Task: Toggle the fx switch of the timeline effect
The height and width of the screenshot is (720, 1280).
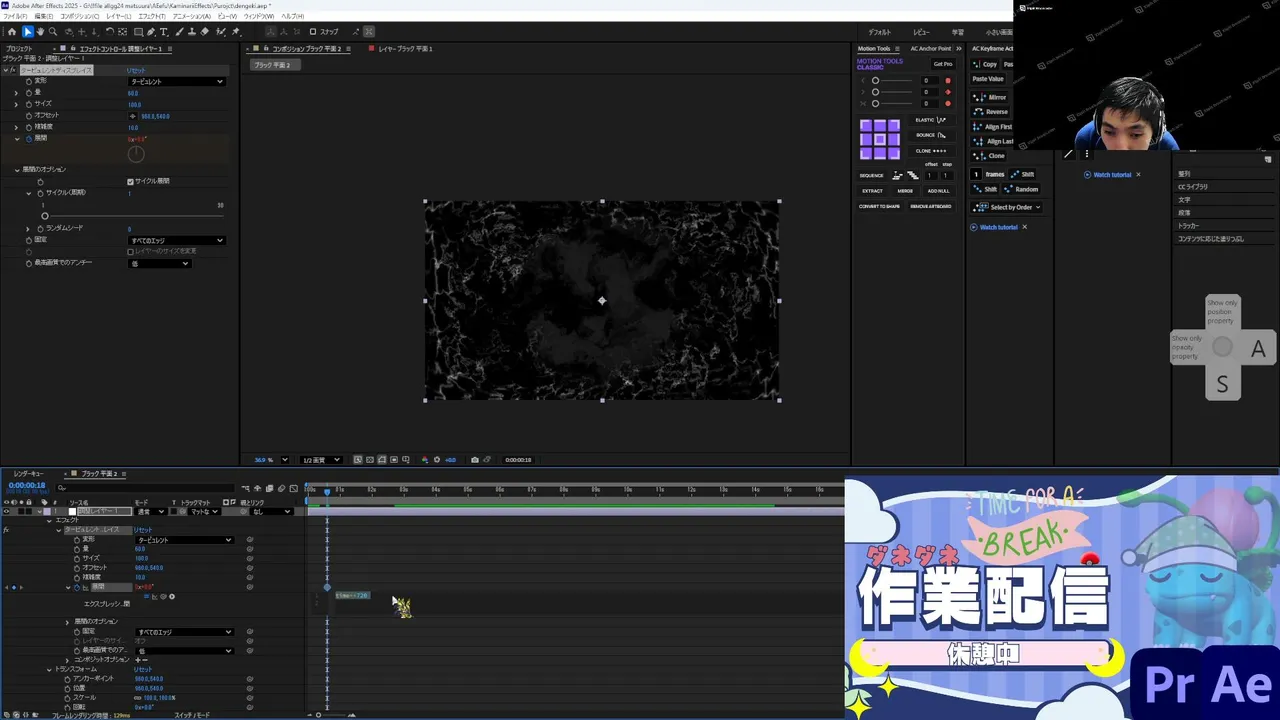Action: (x=6, y=530)
